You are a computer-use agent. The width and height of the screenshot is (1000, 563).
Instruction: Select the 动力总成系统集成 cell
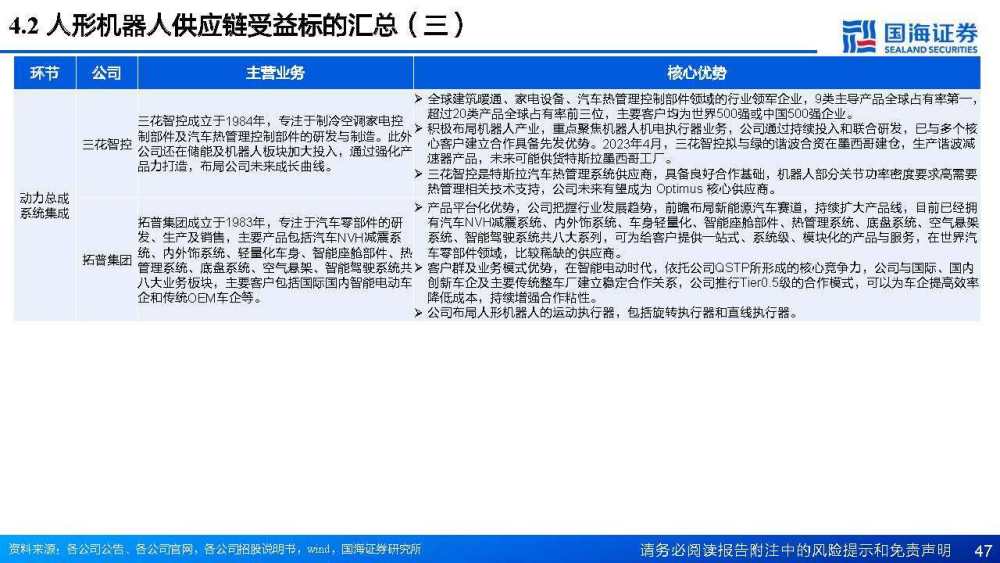point(45,205)
